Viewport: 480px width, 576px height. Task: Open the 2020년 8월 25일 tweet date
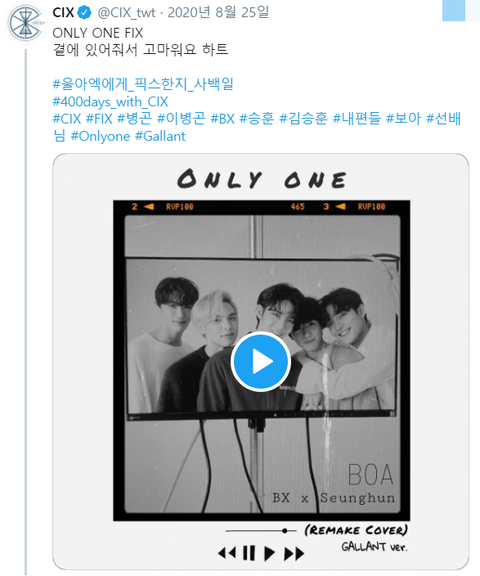click(x=218, y=12)
